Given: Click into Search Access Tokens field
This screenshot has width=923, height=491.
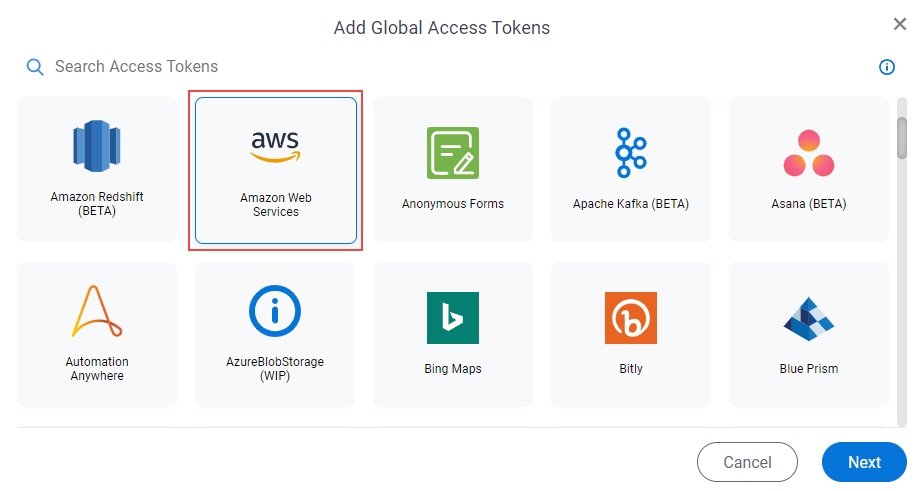Looking at the screenshot, I should [x=447, y=67].
